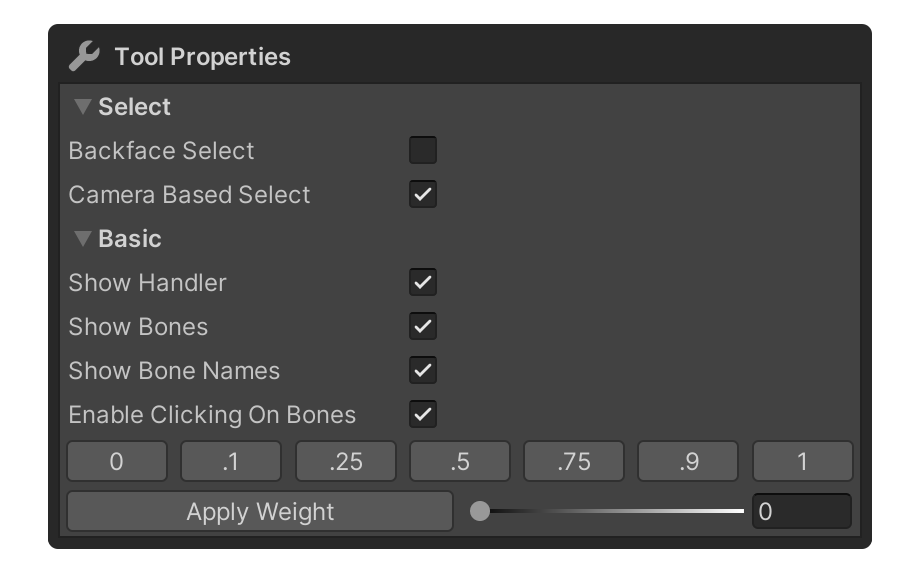
Task: Select the Tool Properties panel title
Action: [x=202, y=57]
